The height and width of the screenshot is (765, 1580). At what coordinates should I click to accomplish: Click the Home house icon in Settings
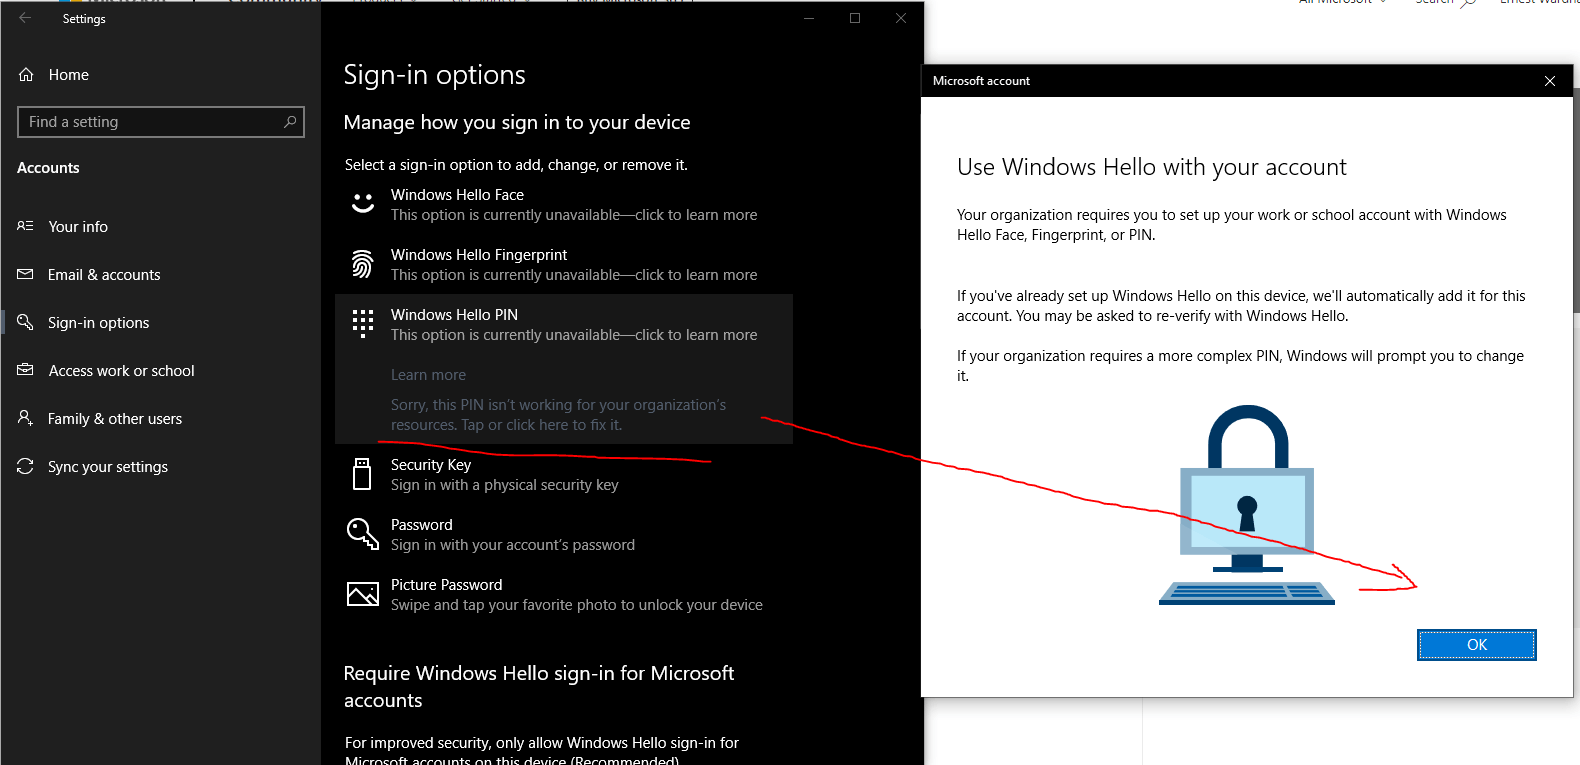(26, 75)
